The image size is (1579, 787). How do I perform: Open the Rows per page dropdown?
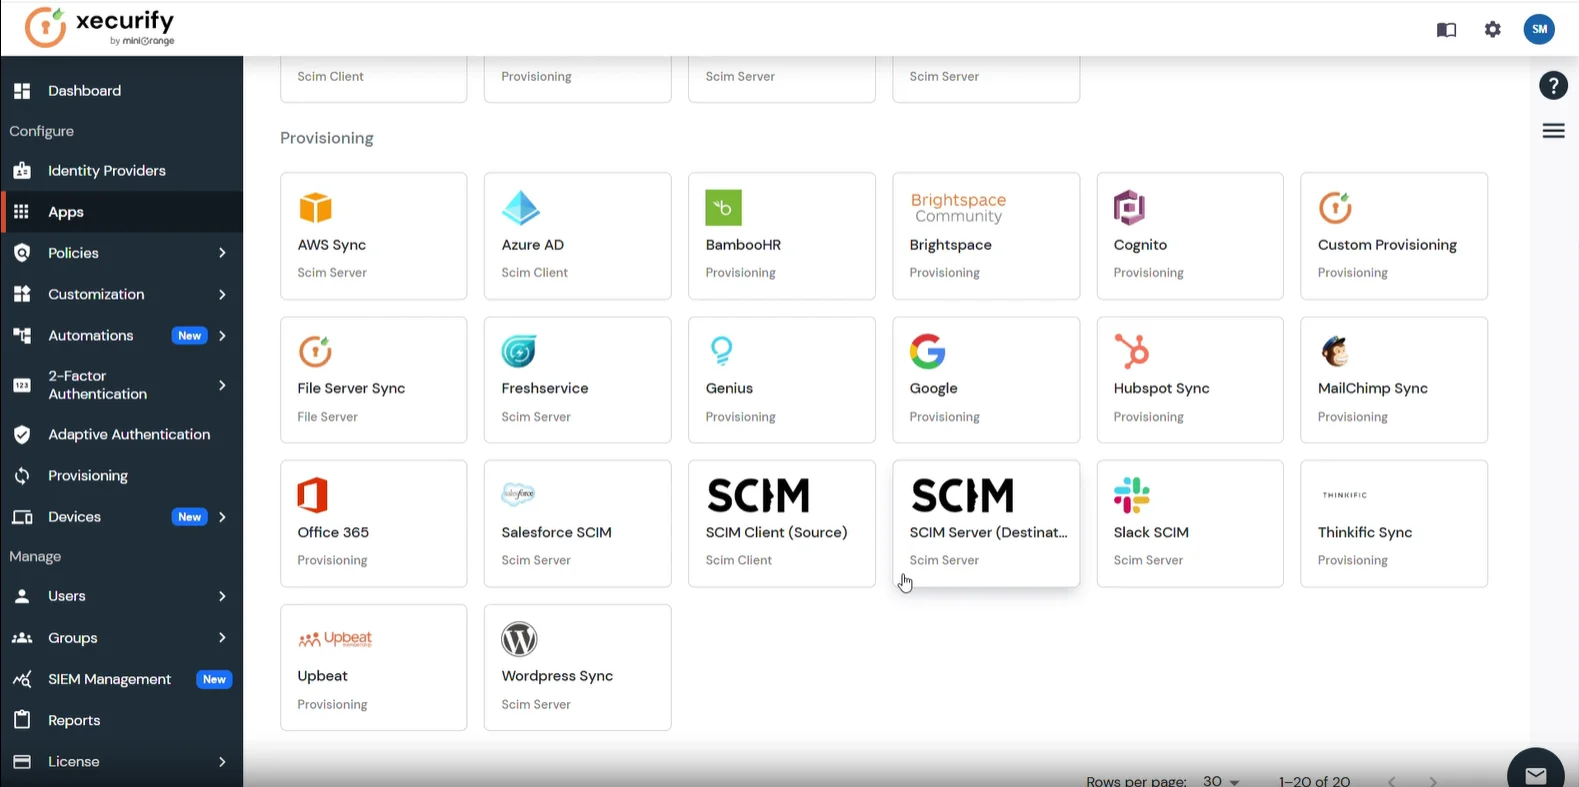pos(1221,780)
